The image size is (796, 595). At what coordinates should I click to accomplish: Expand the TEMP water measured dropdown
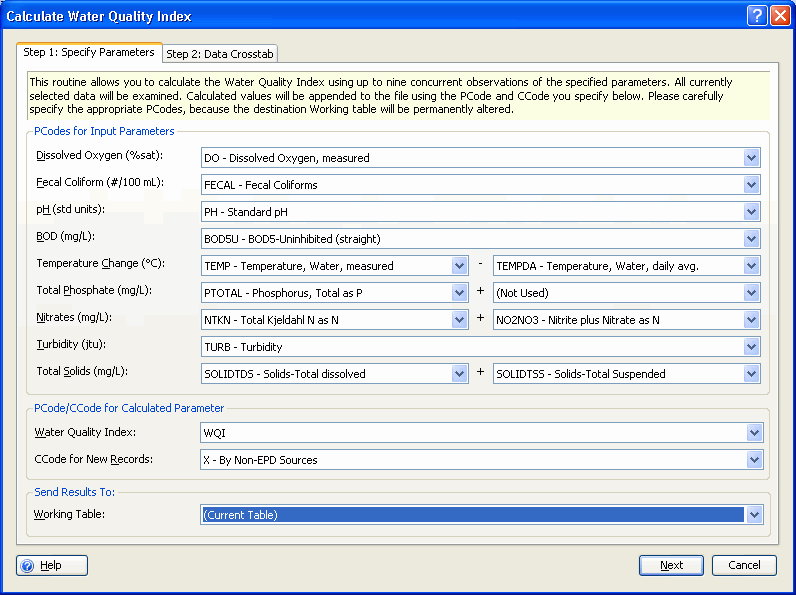pyautogui.click(x=460, y=266)
